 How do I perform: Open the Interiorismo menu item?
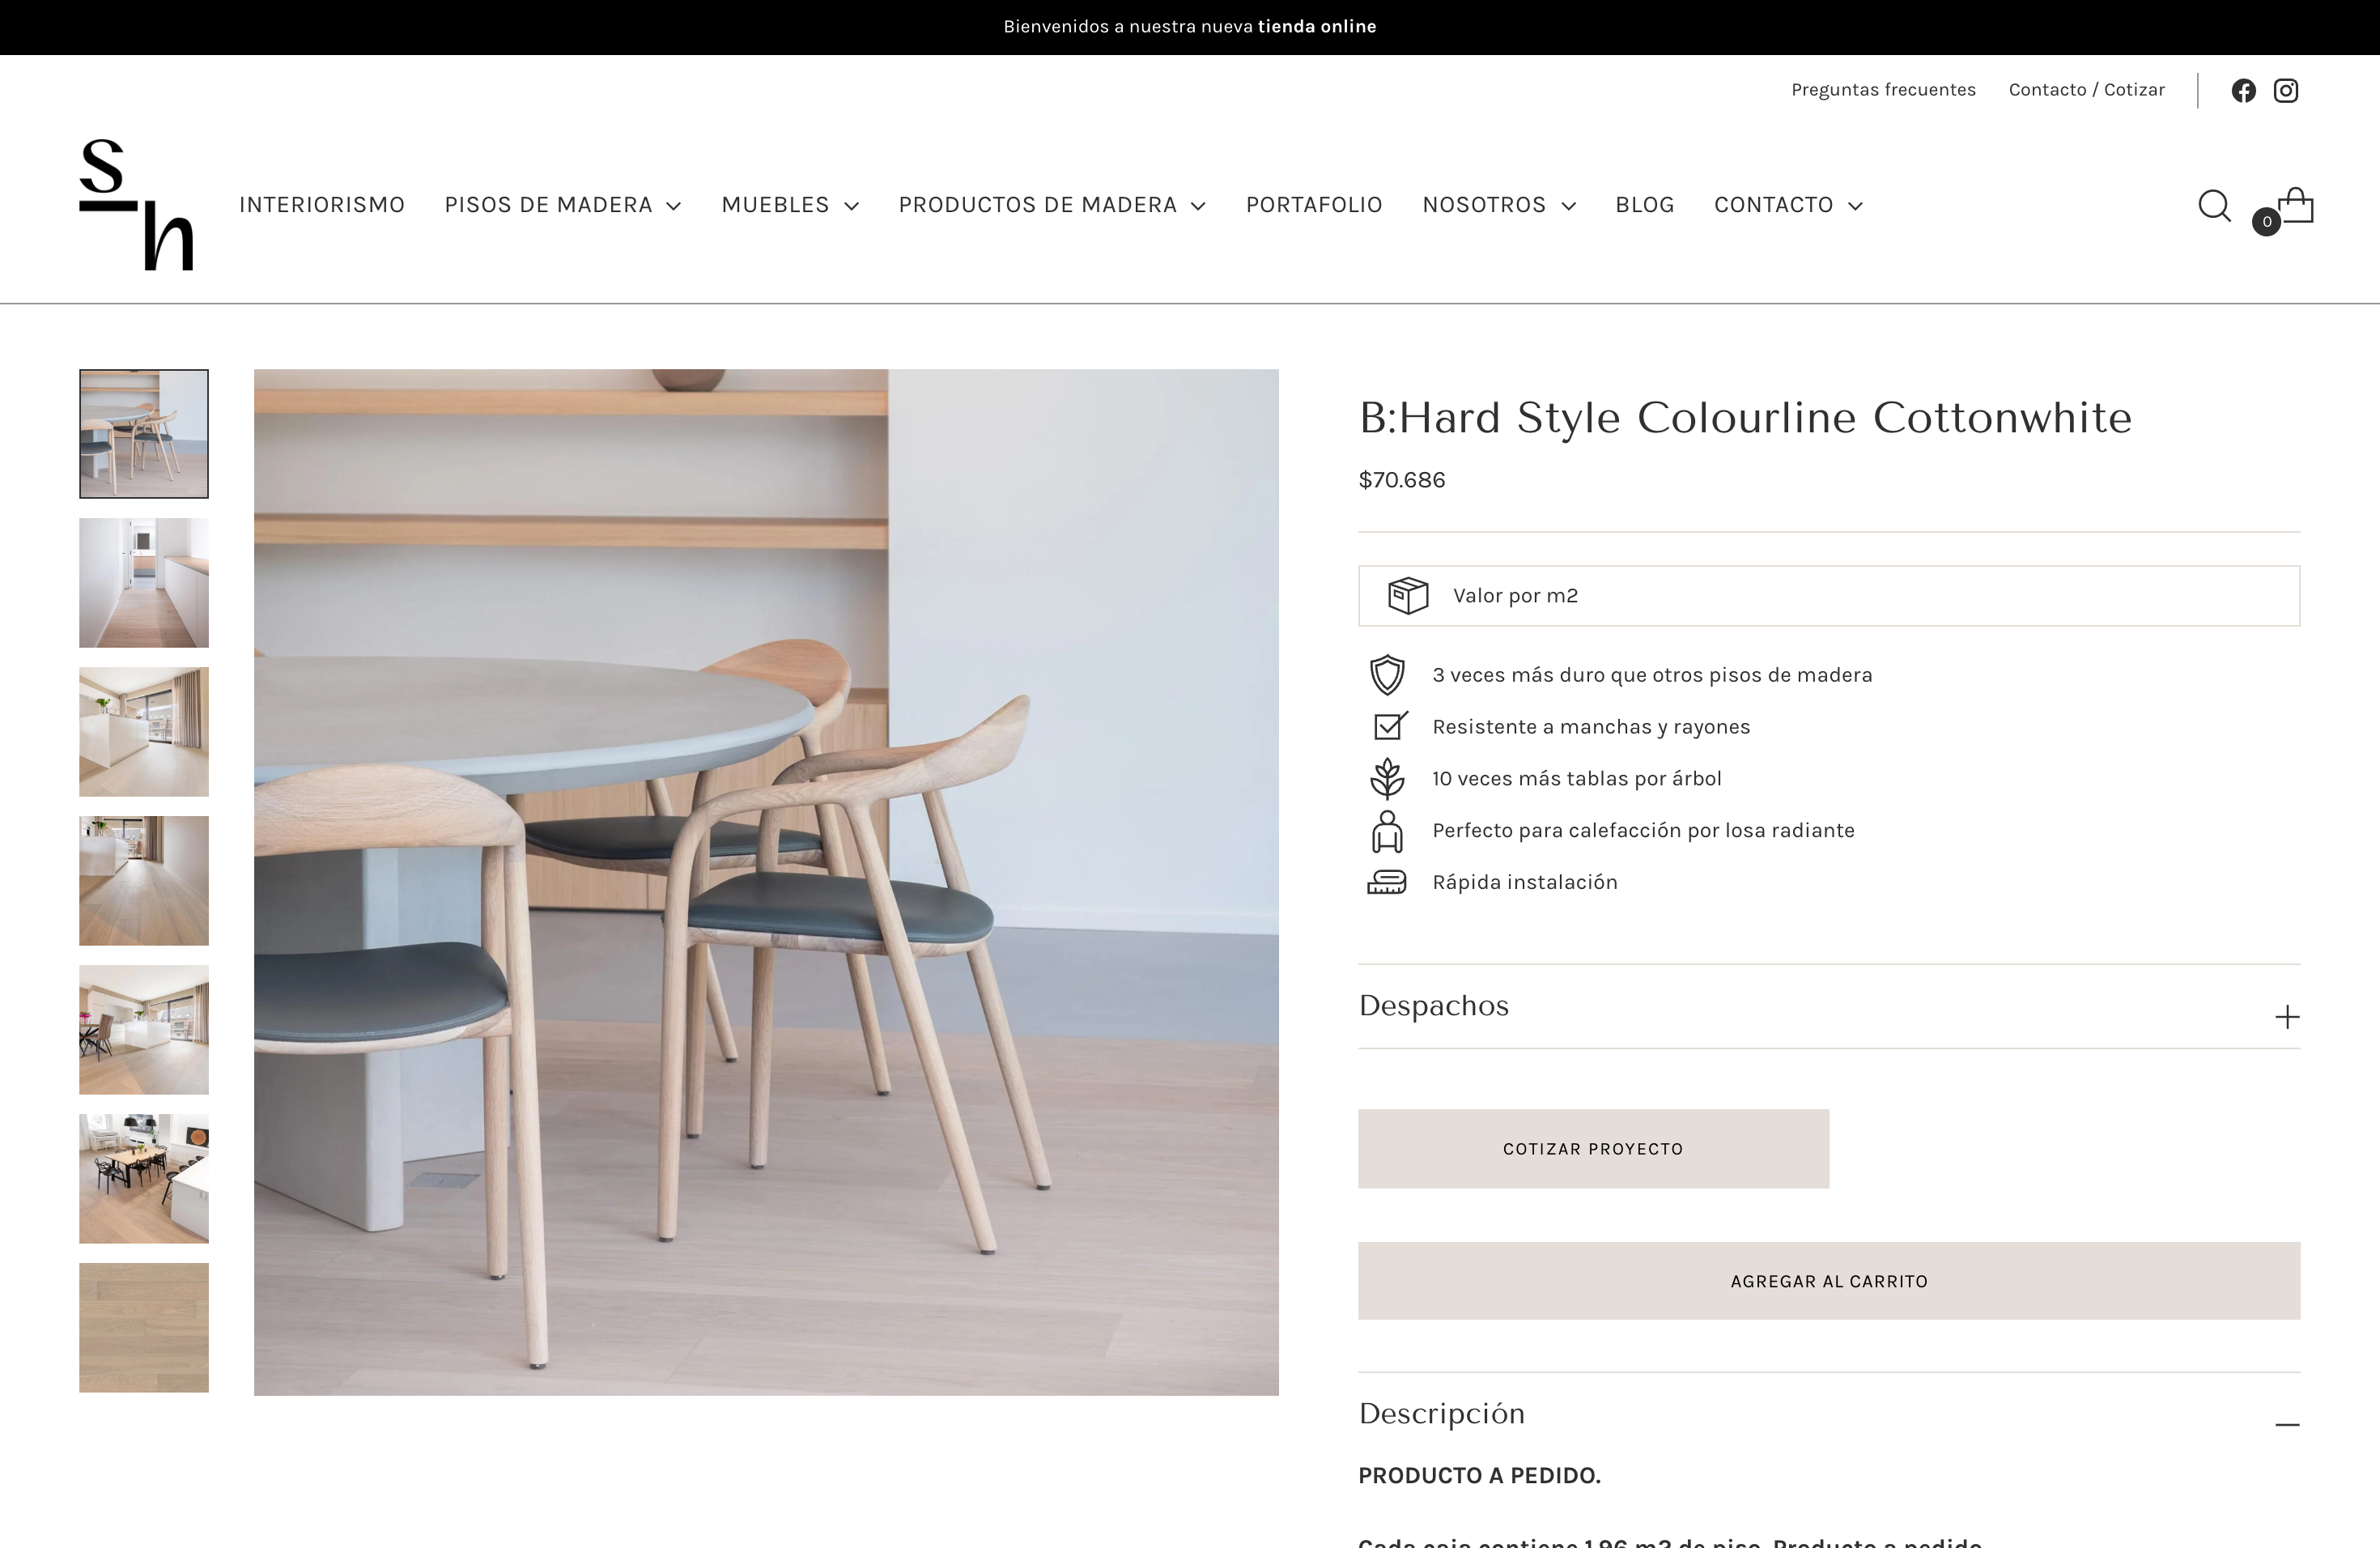point(322,205)
